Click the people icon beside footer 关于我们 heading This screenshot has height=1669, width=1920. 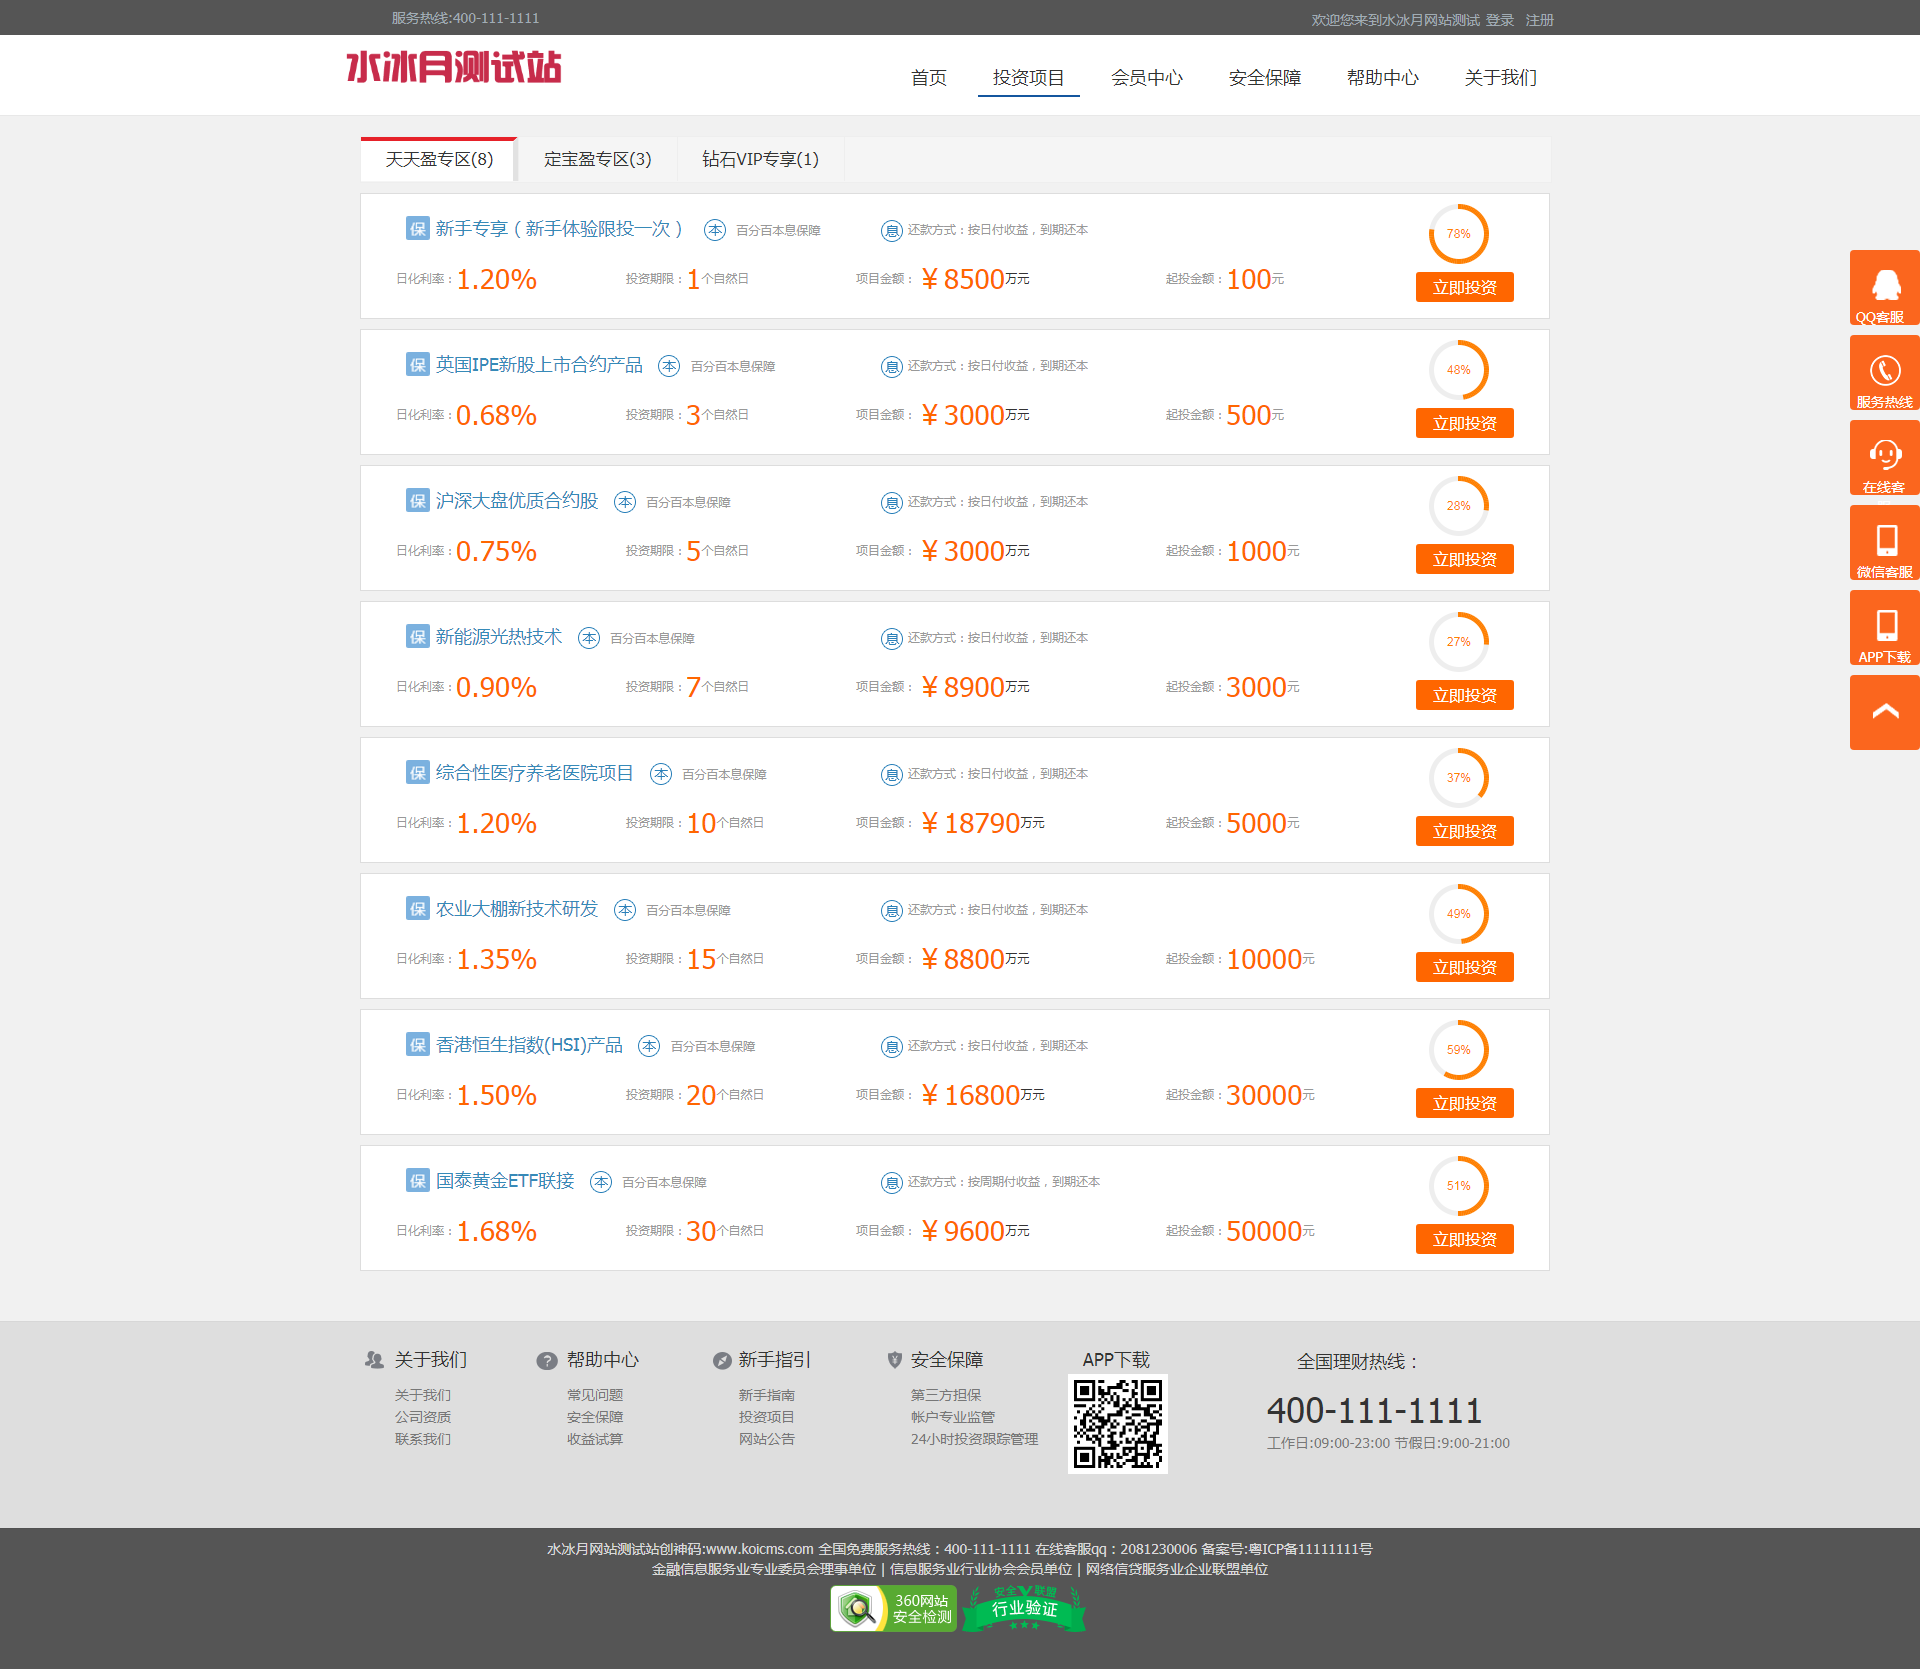(374, 1360)
